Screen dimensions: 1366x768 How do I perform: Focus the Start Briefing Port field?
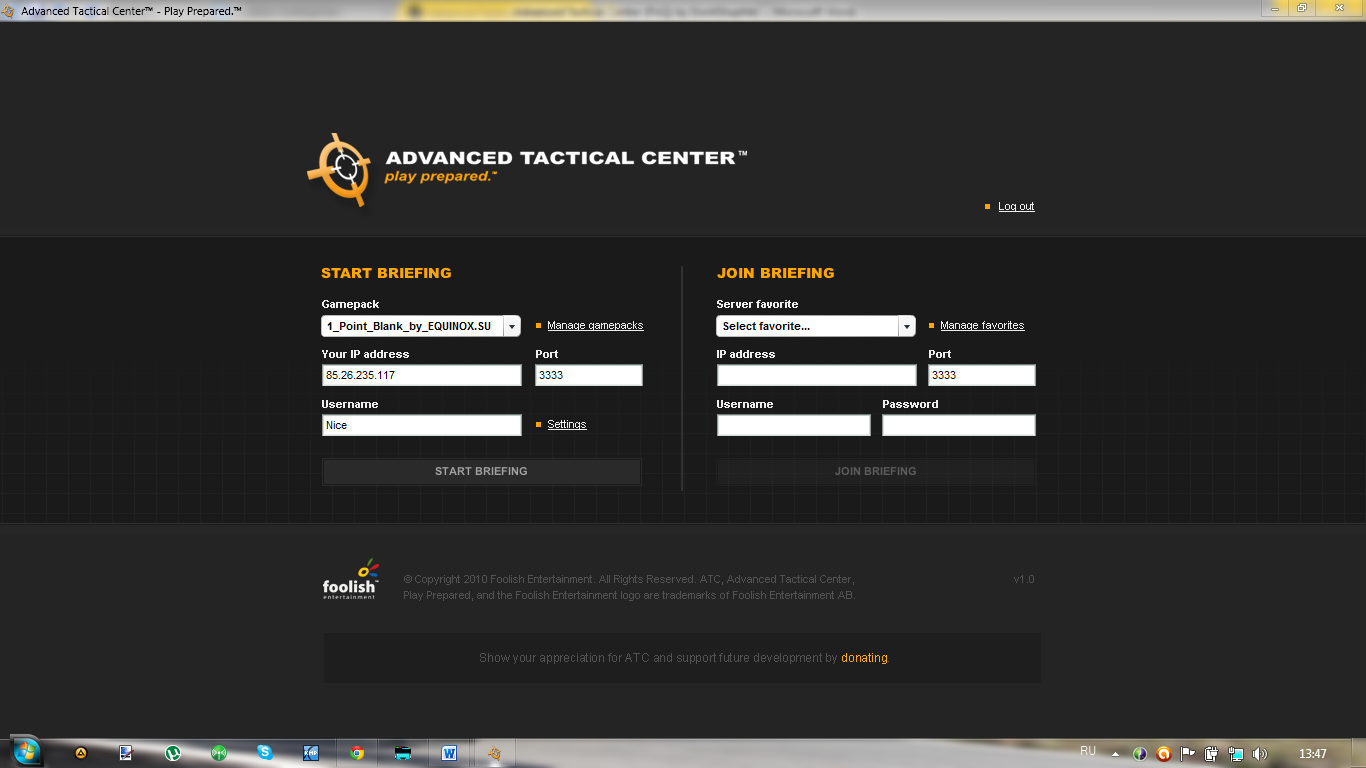(589, 375)
